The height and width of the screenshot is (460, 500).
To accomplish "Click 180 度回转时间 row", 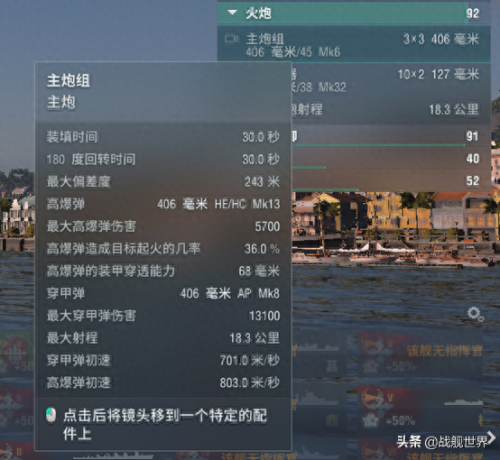I will click(x=163, y=159).
